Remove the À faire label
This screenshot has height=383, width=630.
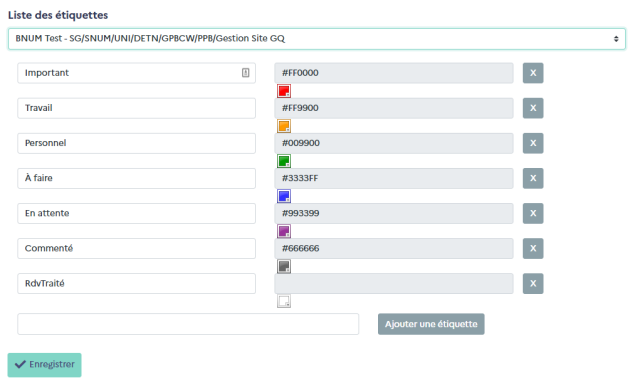[533, 178]
